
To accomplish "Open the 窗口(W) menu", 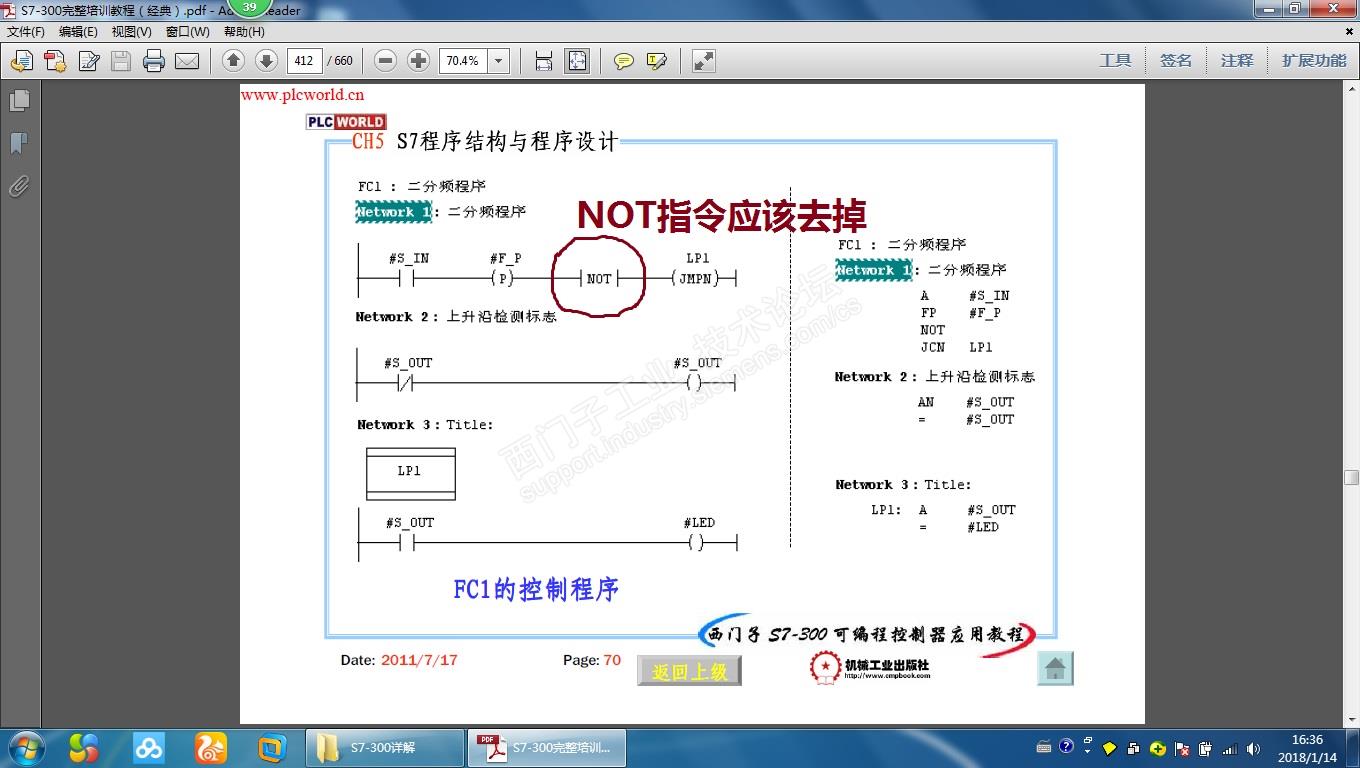I will 188,32.
